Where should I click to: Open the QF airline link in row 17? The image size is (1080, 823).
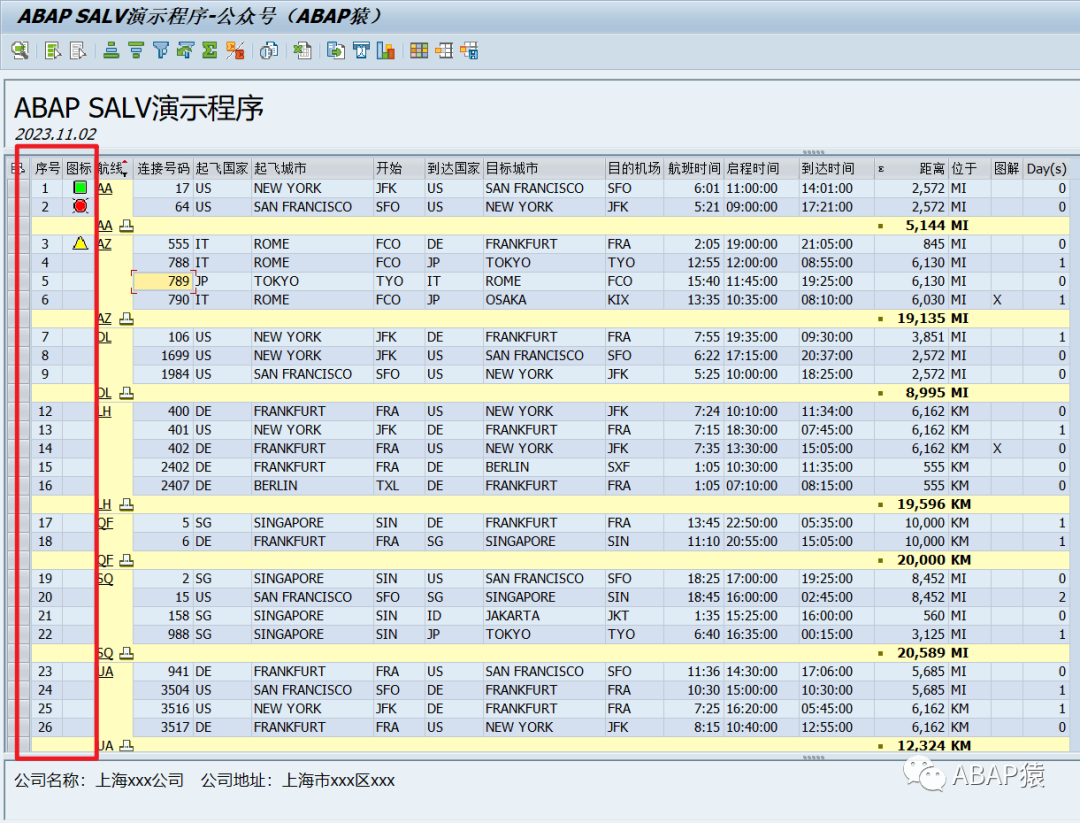[105, 523]
